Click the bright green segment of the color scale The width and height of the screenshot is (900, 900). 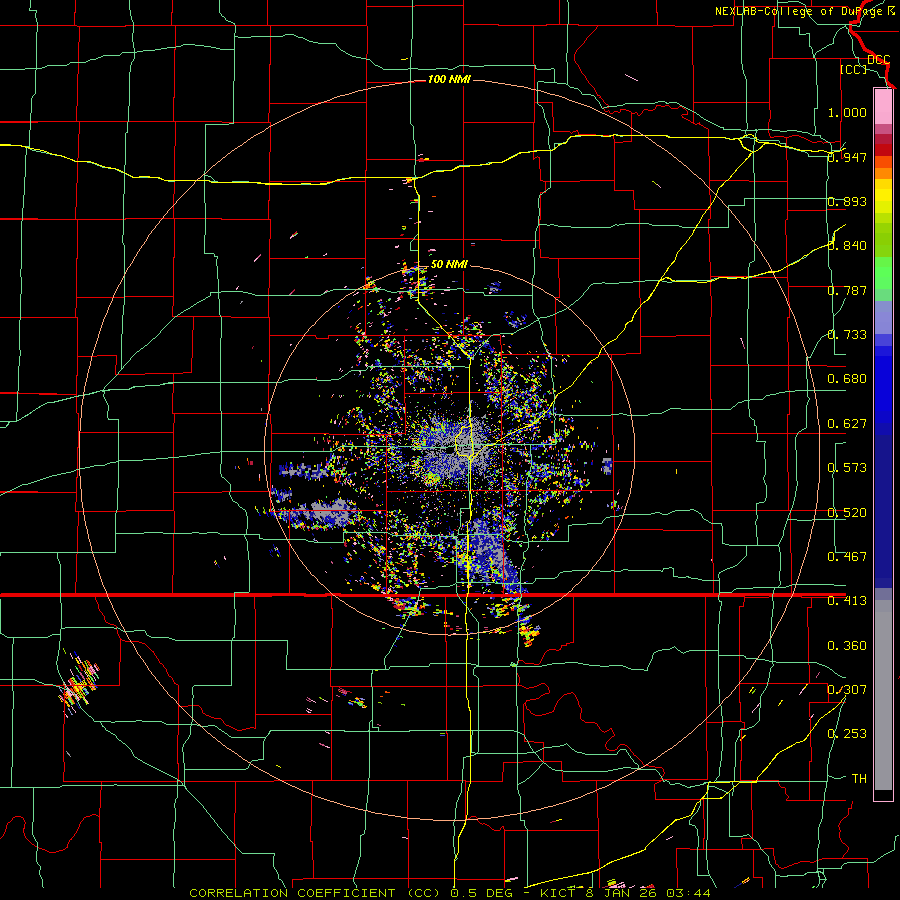click(x=883, y=273)
